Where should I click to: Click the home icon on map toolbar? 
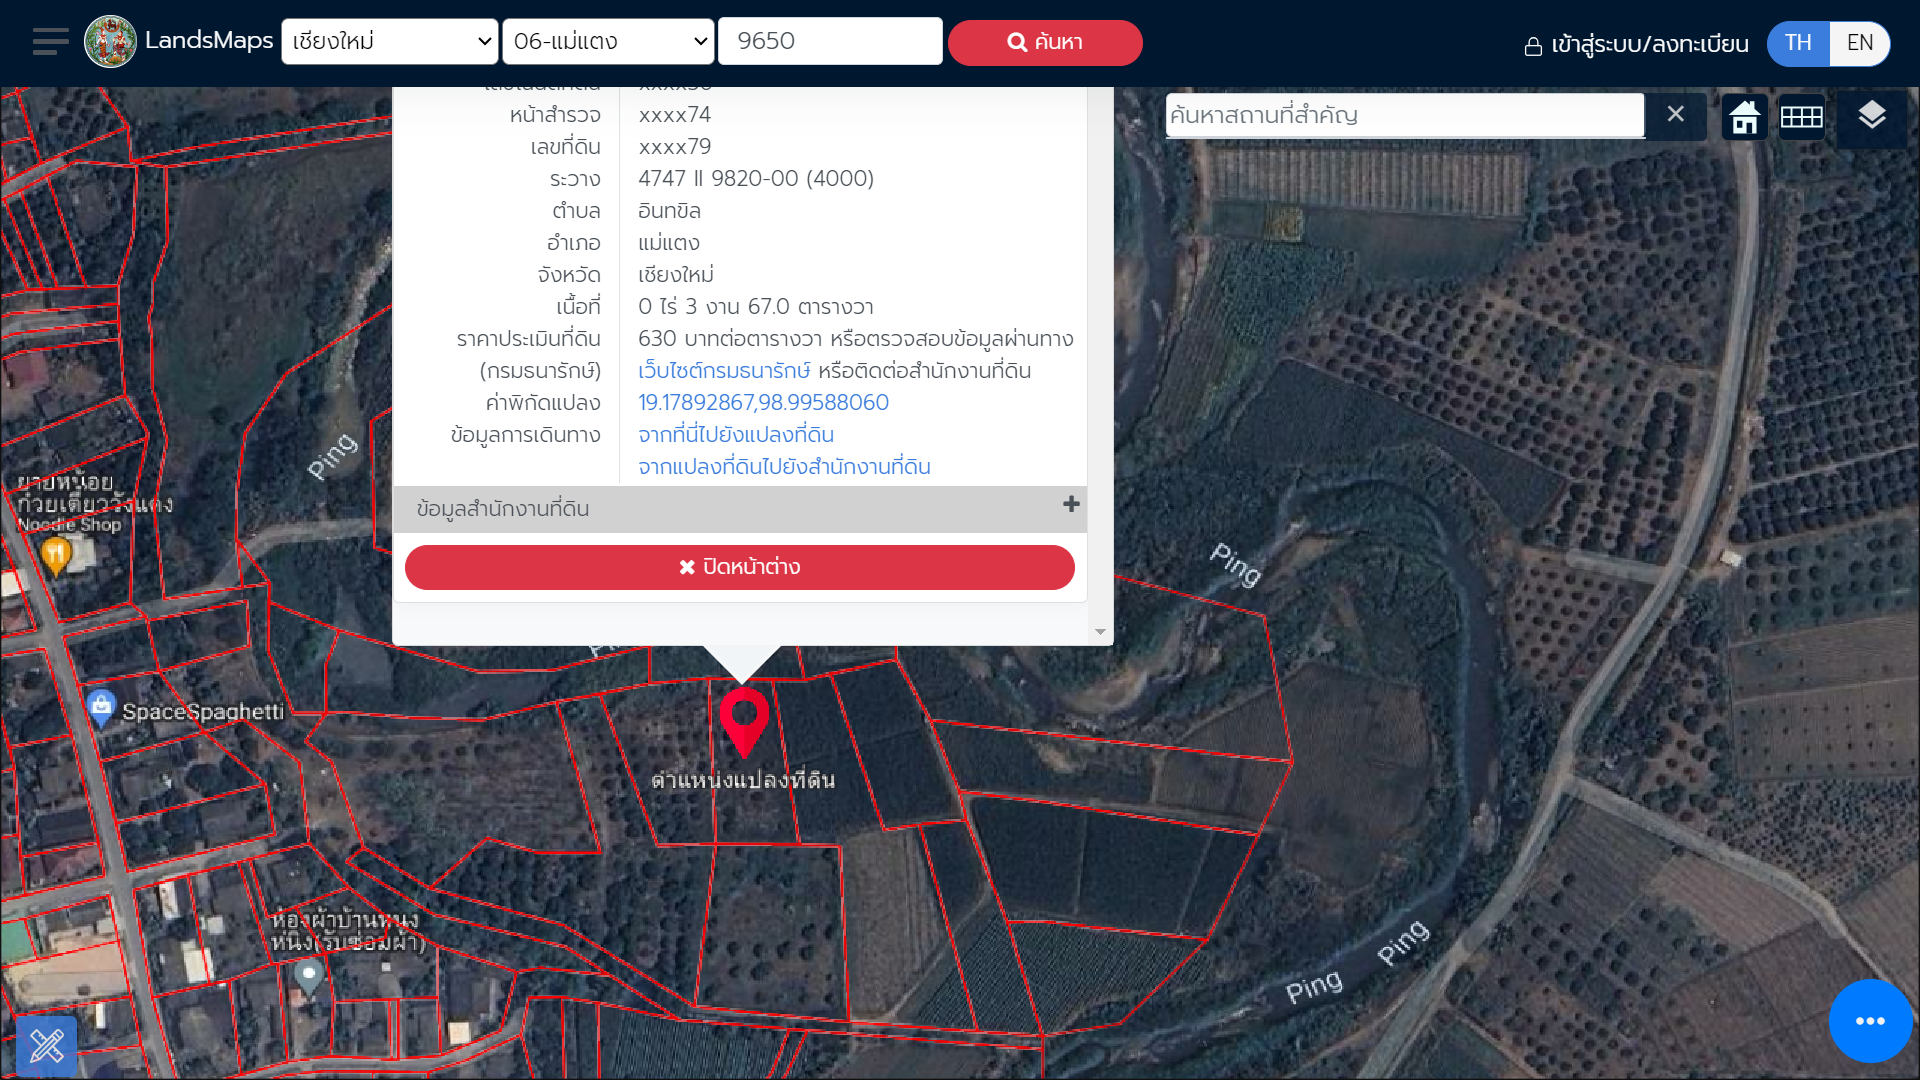[x=1745, y=117]
